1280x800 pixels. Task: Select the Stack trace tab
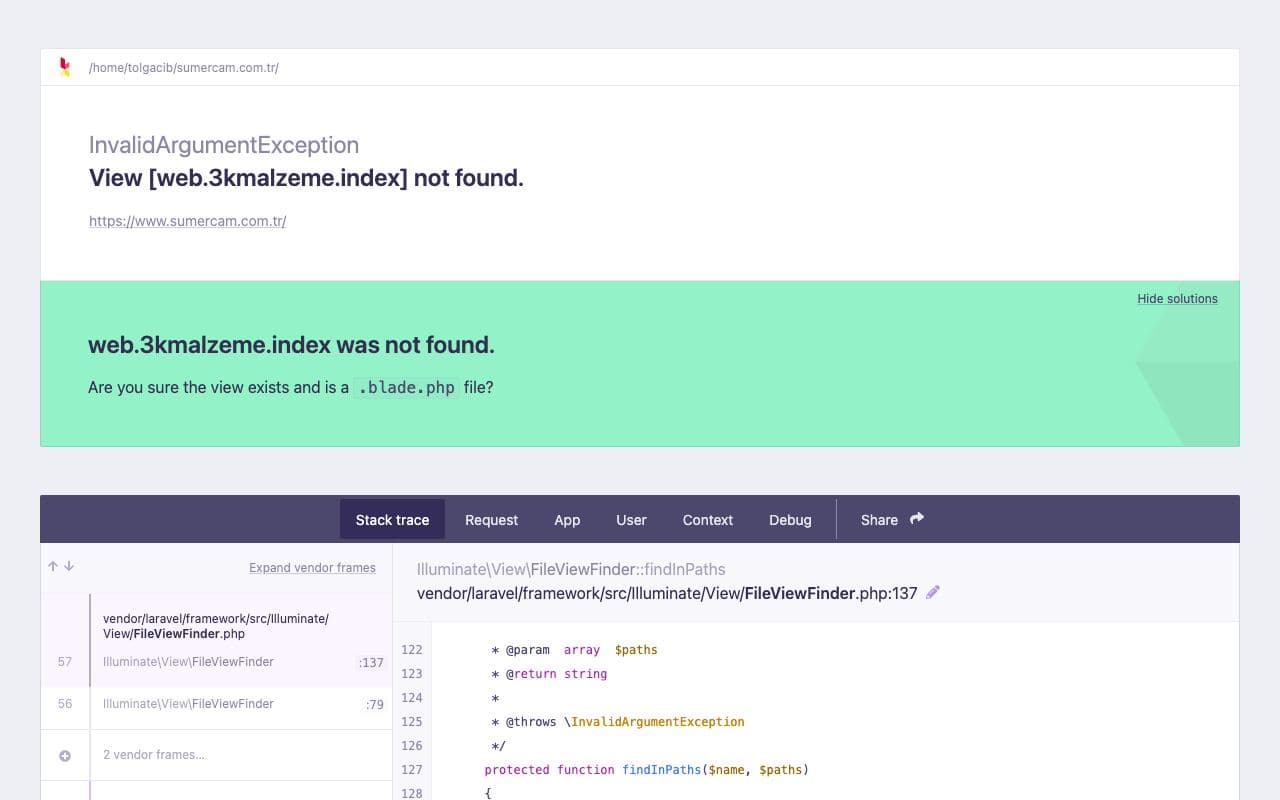coord(392,520)
